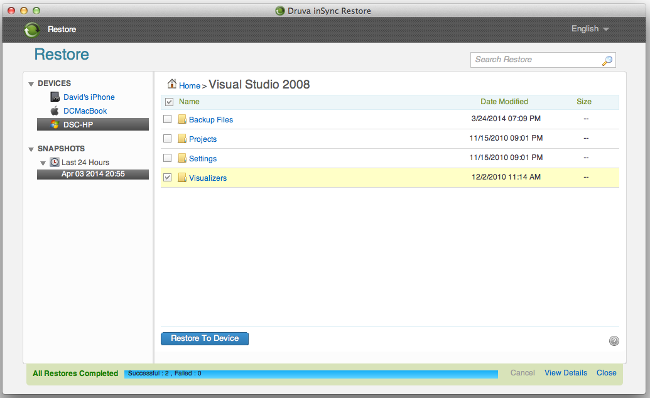
Task: Check the Settings folder checkbox
Action: (x=167, y=158)
